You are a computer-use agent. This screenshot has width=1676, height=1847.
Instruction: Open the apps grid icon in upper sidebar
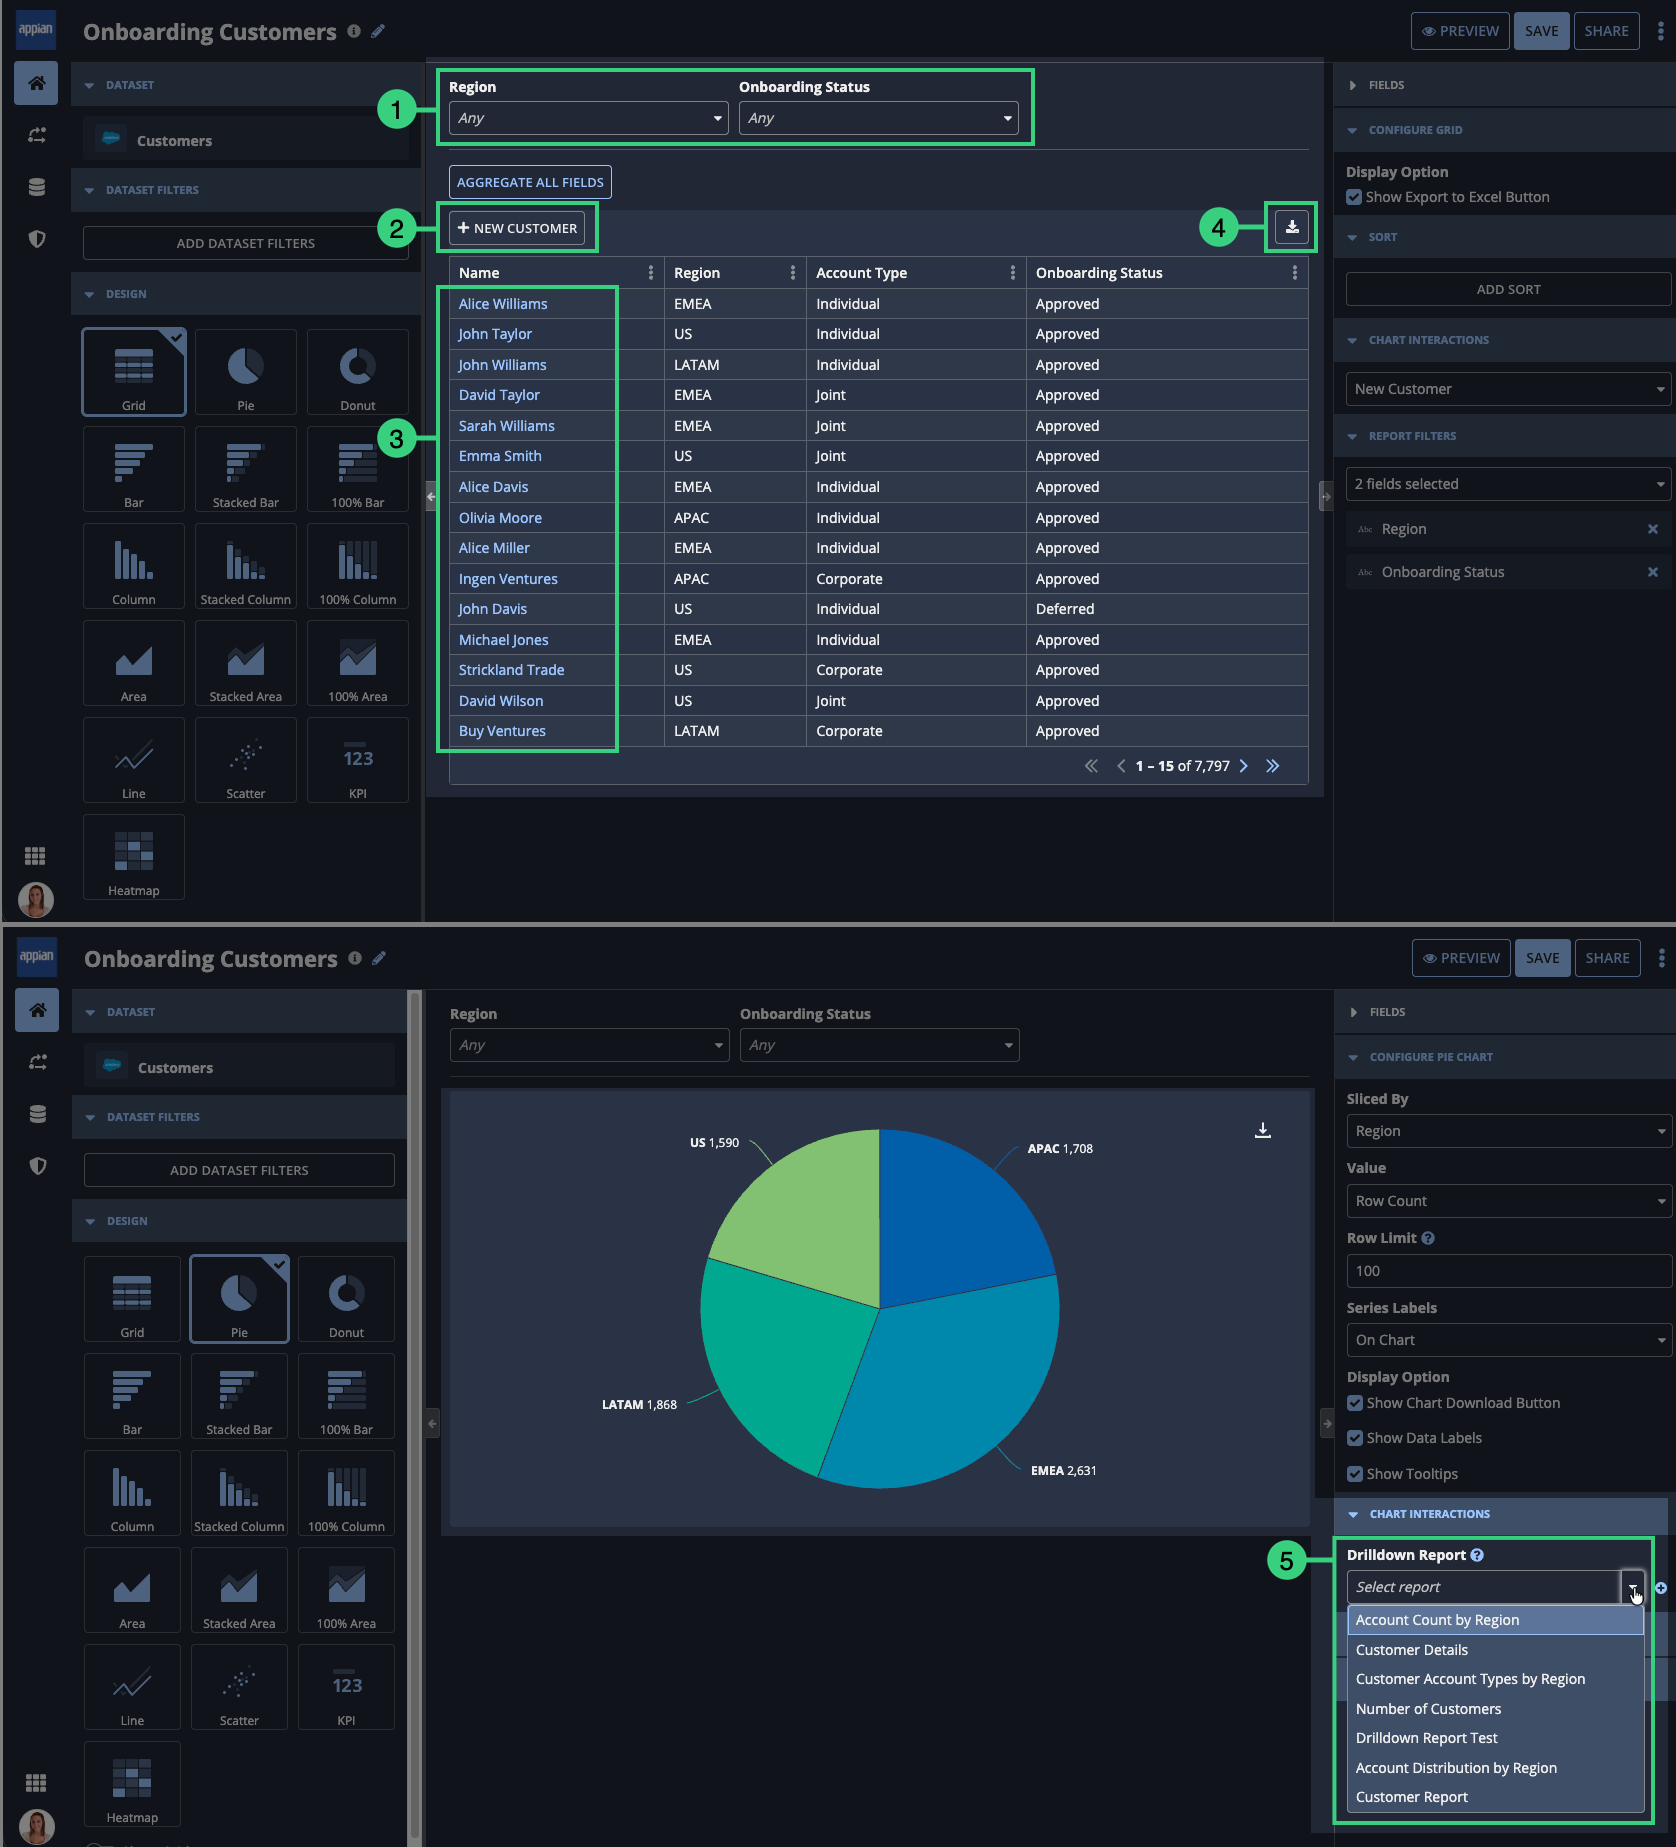tap(35, 856)
